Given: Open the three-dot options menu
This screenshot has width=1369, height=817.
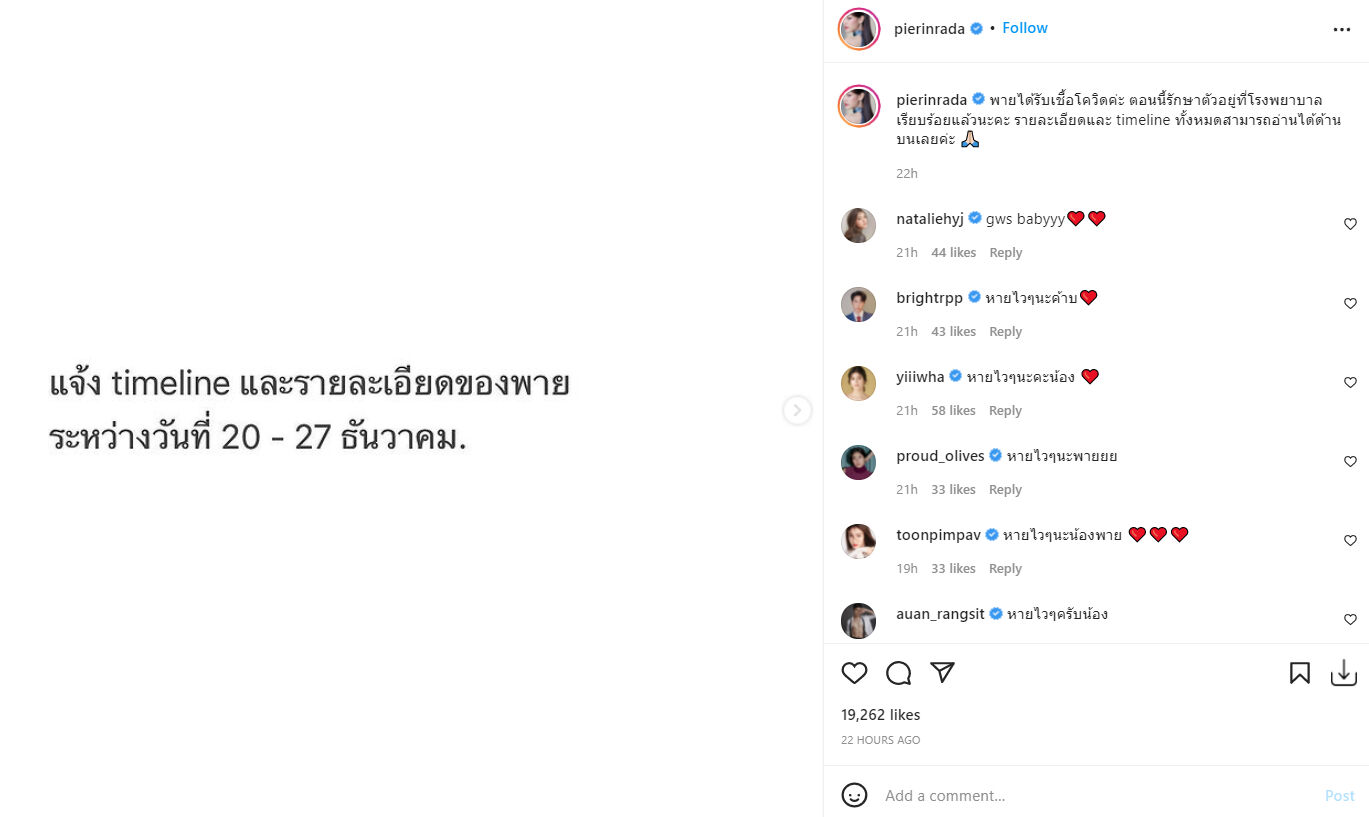Looking at the screenshot, I should (1341, 29).
